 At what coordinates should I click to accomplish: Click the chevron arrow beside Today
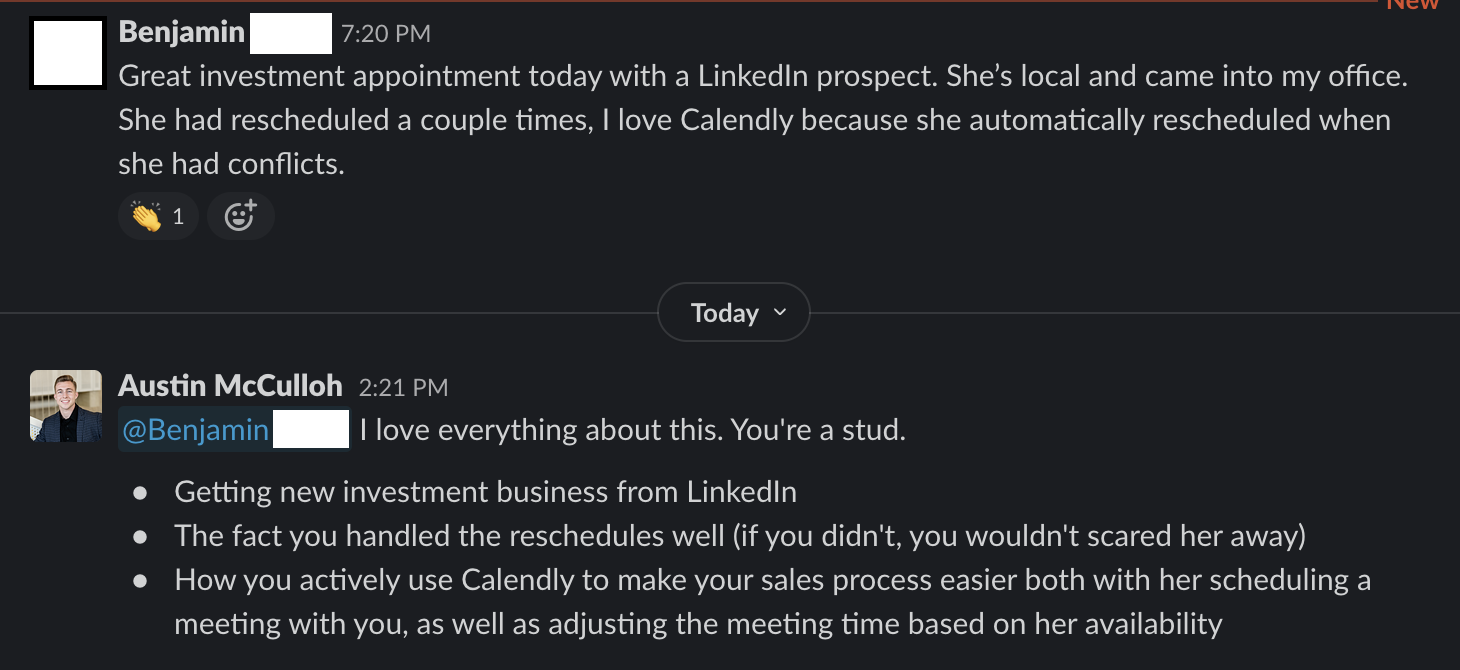tap(780, 313)
